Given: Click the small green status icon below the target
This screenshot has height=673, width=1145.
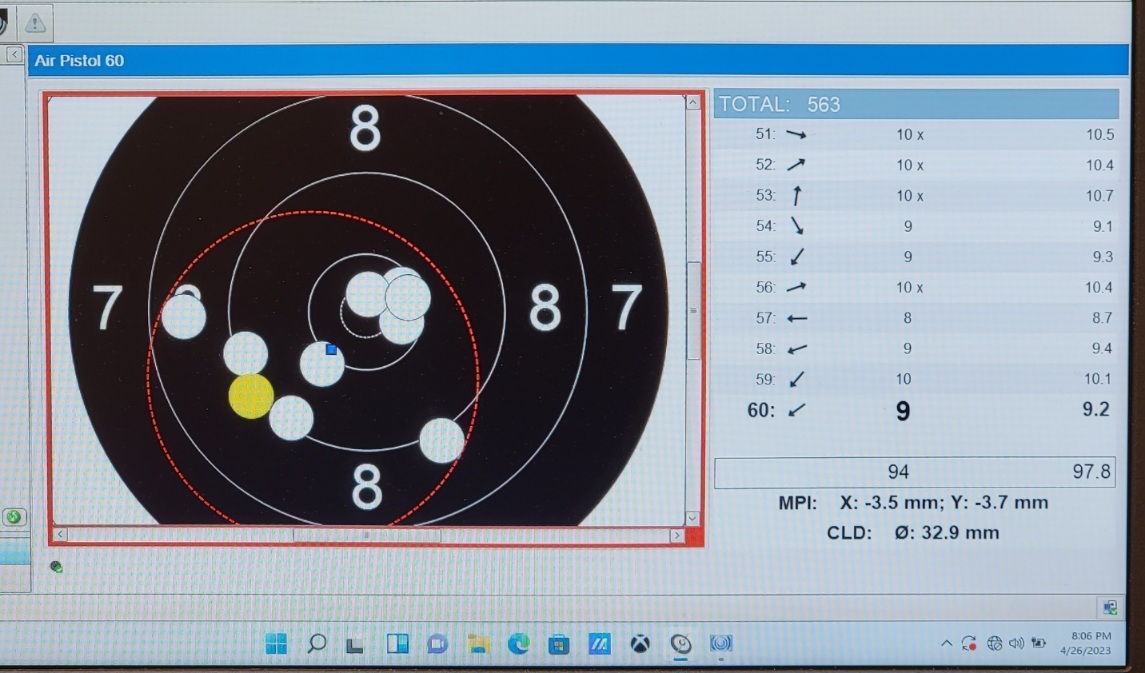Looking at the screenshot, I should [x=56, y=566].
